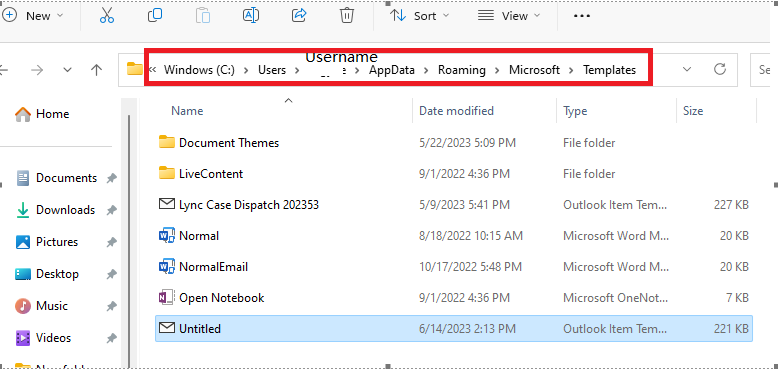Image resolution: width=778 pixels, height=370 pixels.
Task: Open Pictures in Quick access
Action: [x=47, y=242]
